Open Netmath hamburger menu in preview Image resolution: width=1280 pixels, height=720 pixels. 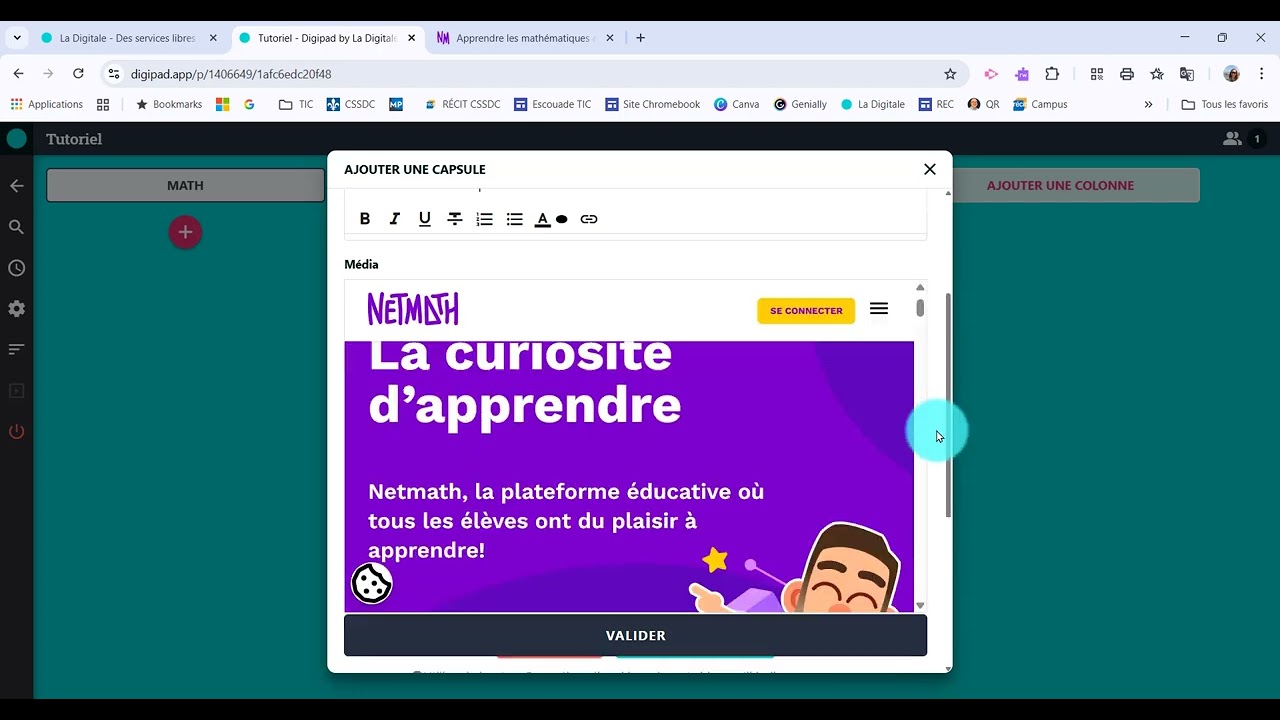click(x=879, y=309)
